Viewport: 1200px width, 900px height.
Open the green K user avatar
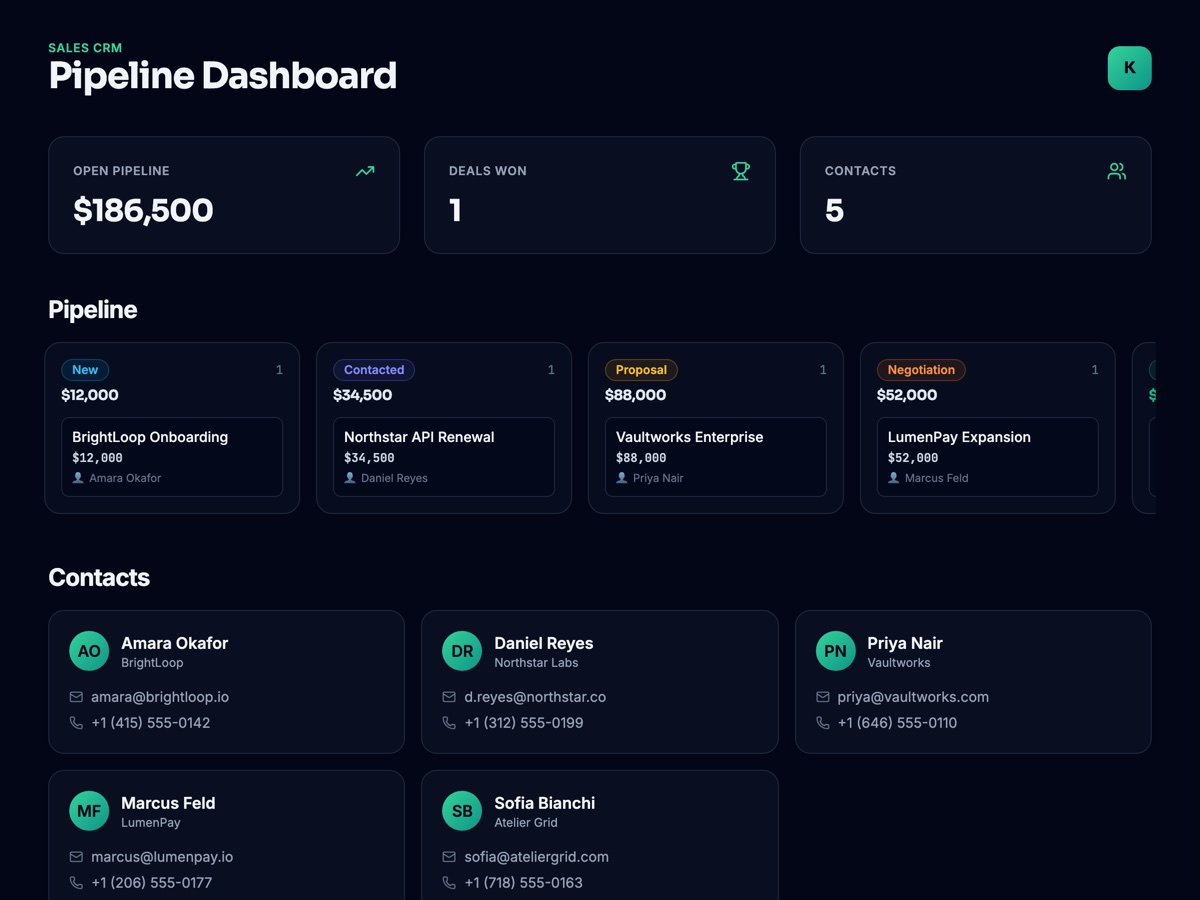(1129, 68)
